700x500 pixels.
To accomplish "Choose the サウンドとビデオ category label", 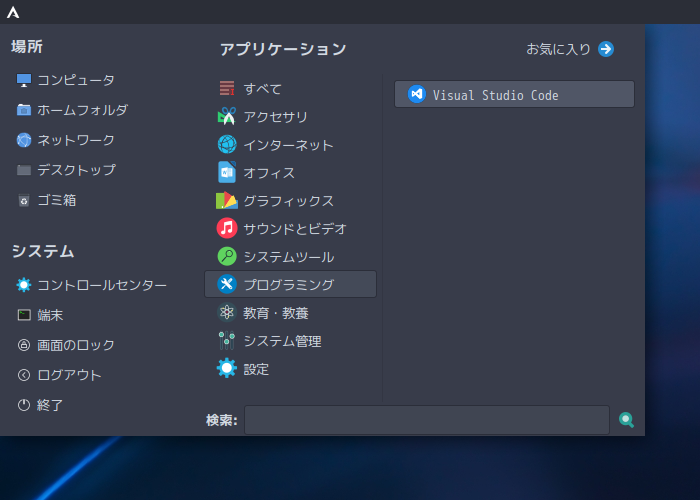I will pyautogui.click(x=295, y=229).
